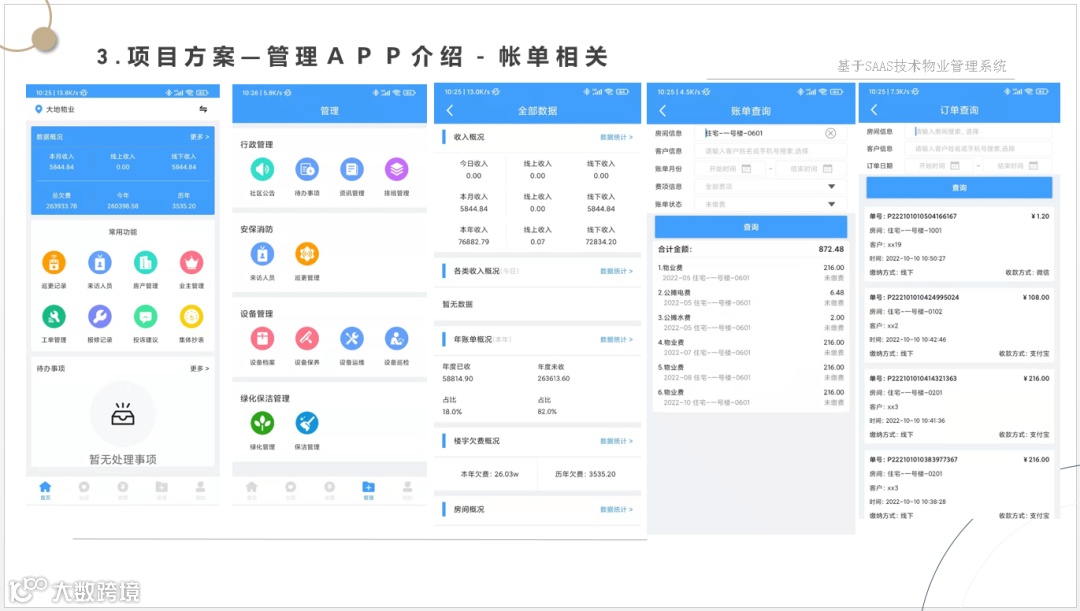Open 资讯管理 icon under 行政管理
This screenshot has width=1080, height=611.
351,169
